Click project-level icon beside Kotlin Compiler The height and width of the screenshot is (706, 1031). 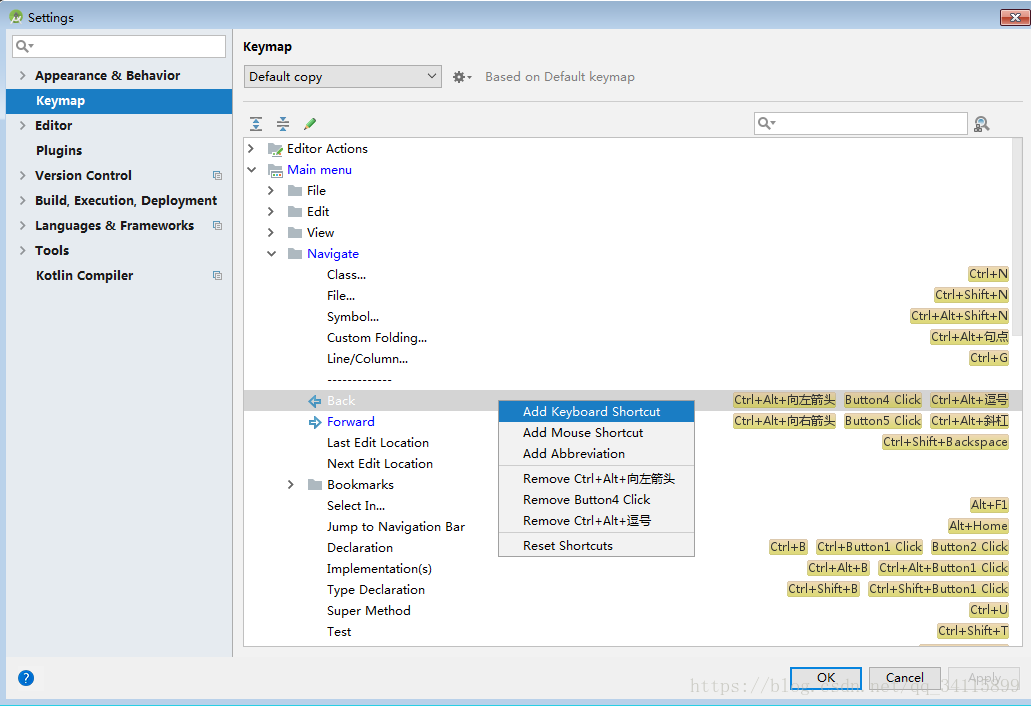click(218, 275)
